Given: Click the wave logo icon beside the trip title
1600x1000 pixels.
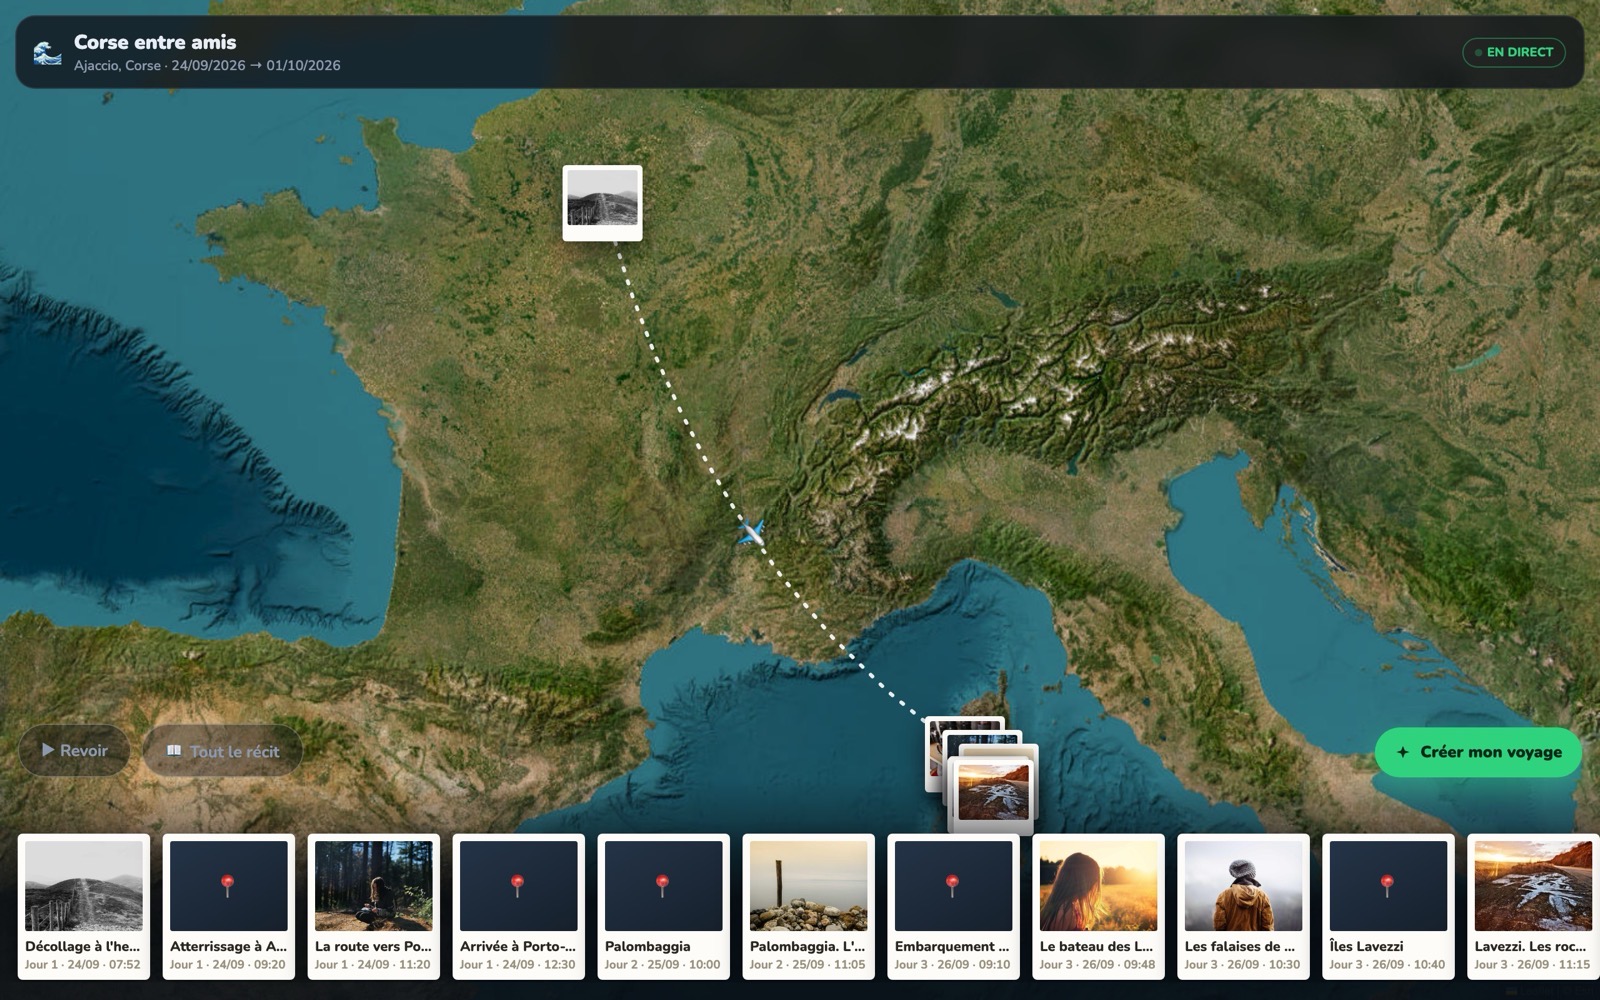Looking at the screenshot, I should 47,53.
